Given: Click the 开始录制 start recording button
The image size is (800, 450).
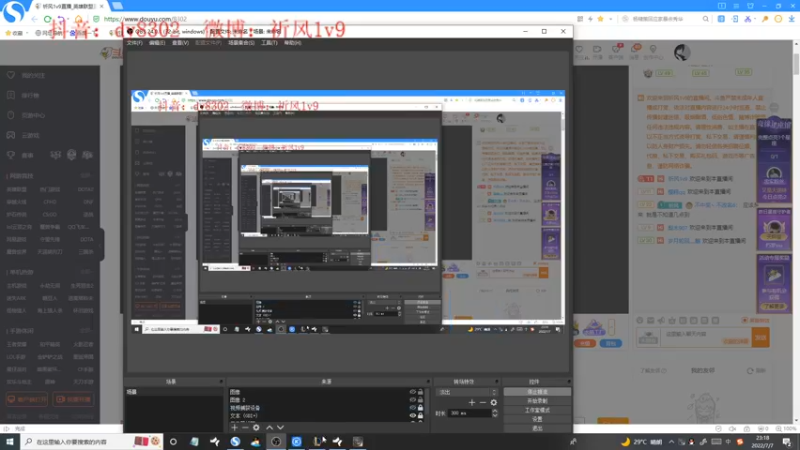Looking at the screenshot, I should coord(537,401).
